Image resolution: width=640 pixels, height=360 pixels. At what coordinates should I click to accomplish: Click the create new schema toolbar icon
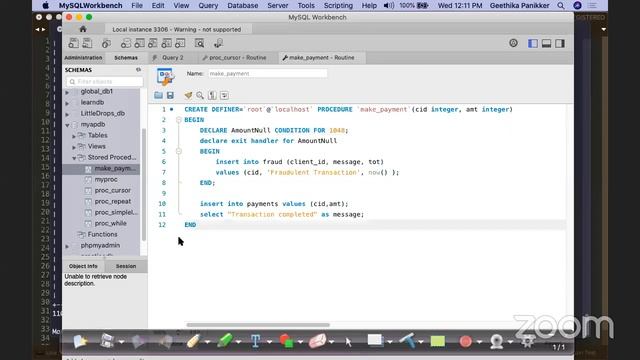126,43
